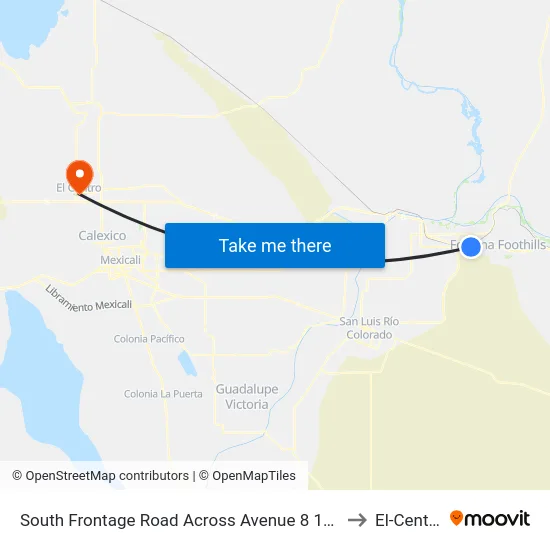Select the El-Cent… destination text
Image resolution: width=550 pixels, height=550 pixels.
(407, 520)
